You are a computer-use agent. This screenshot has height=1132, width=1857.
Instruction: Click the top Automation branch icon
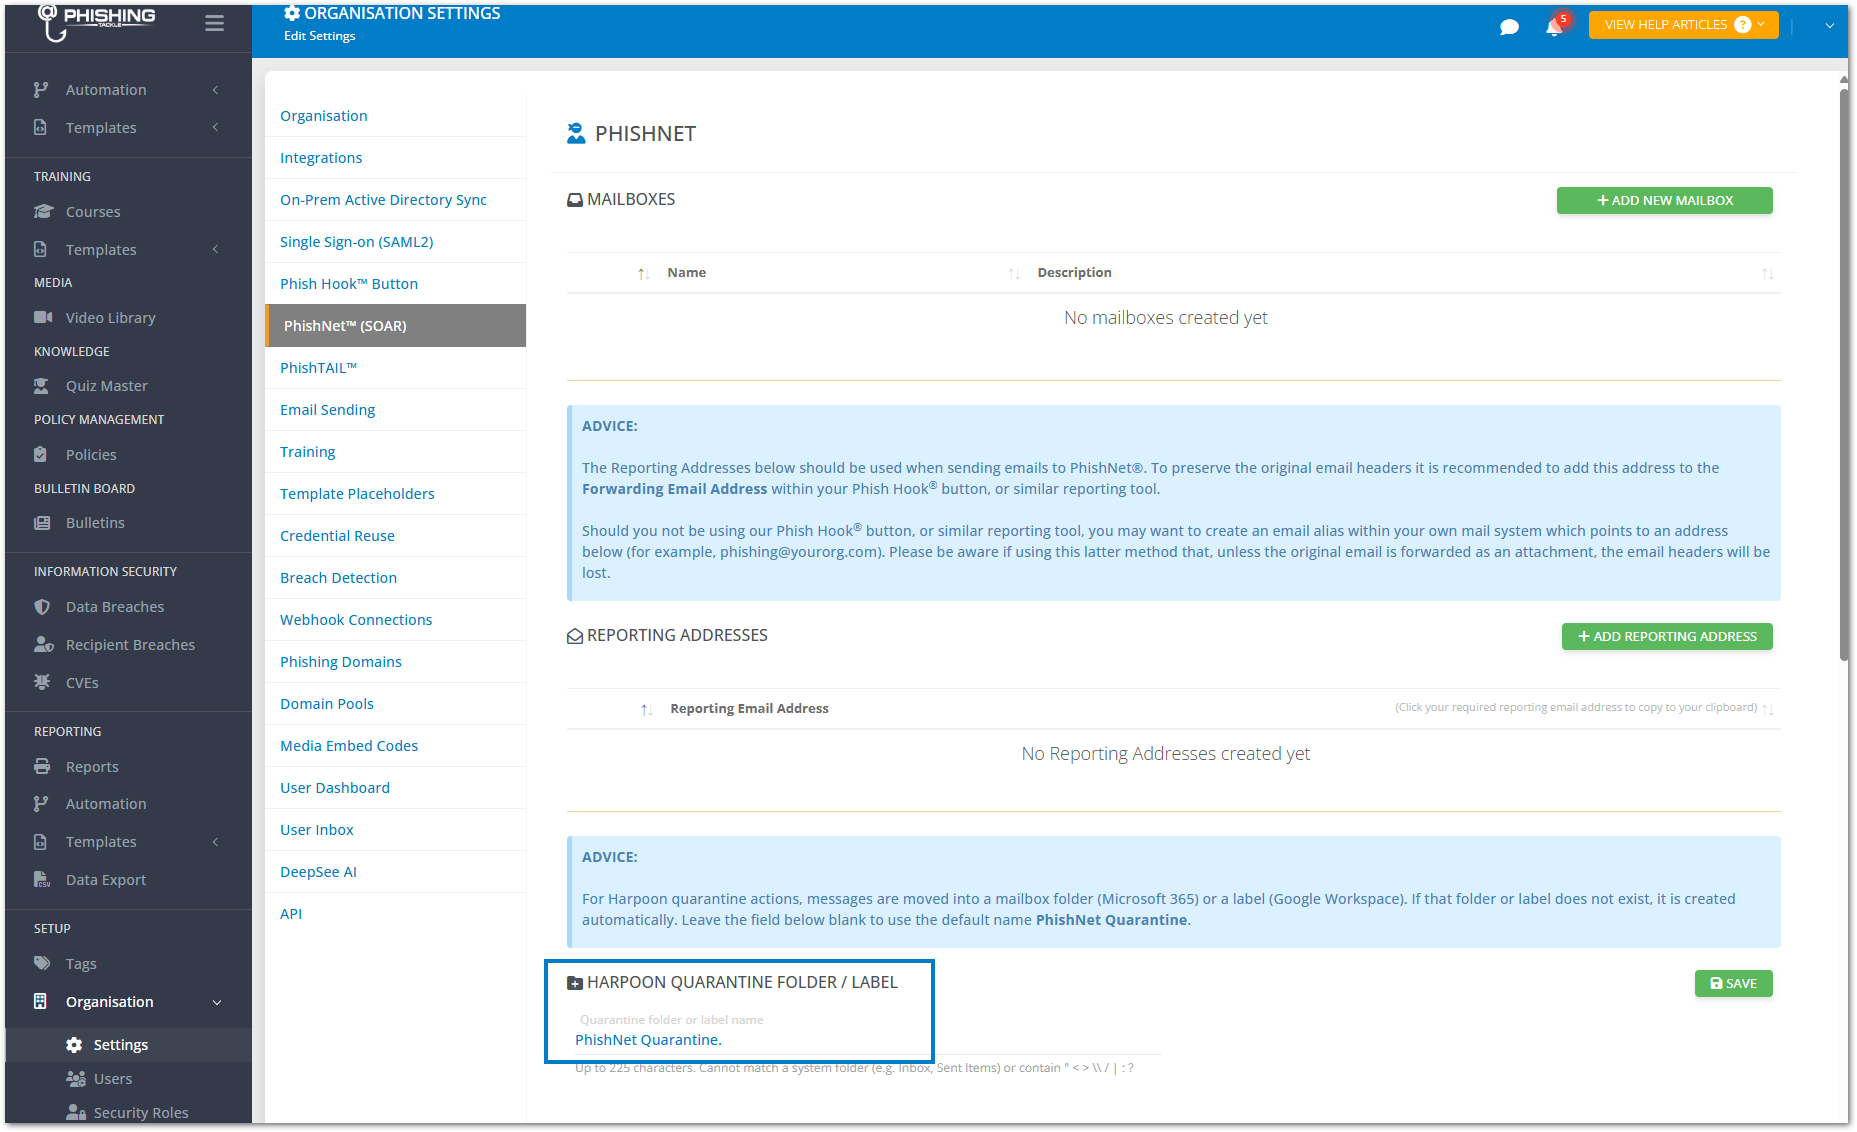[41, 90]
